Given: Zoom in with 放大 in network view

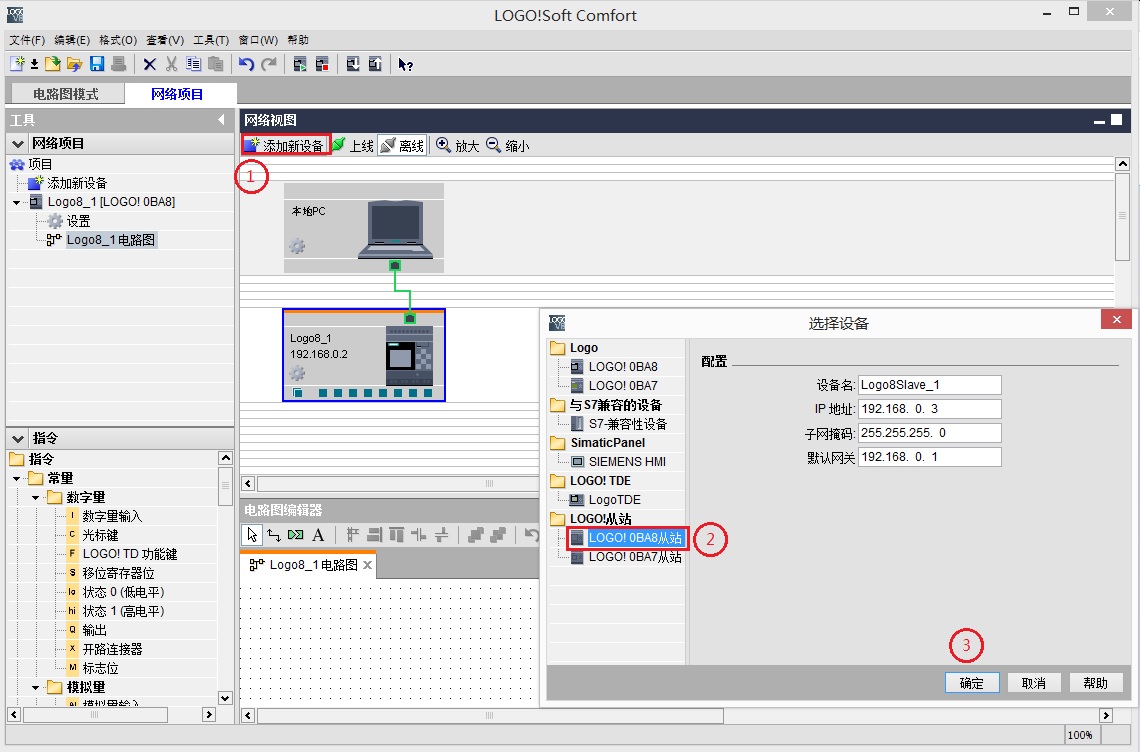Looking at the screenshot, I should click(x=457, y=145).
